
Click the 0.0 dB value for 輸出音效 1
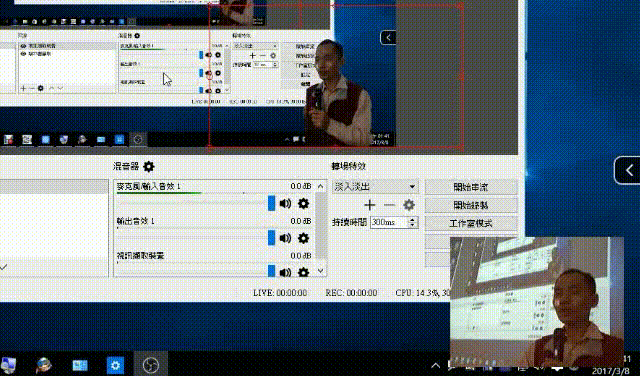tap(301, 221)
